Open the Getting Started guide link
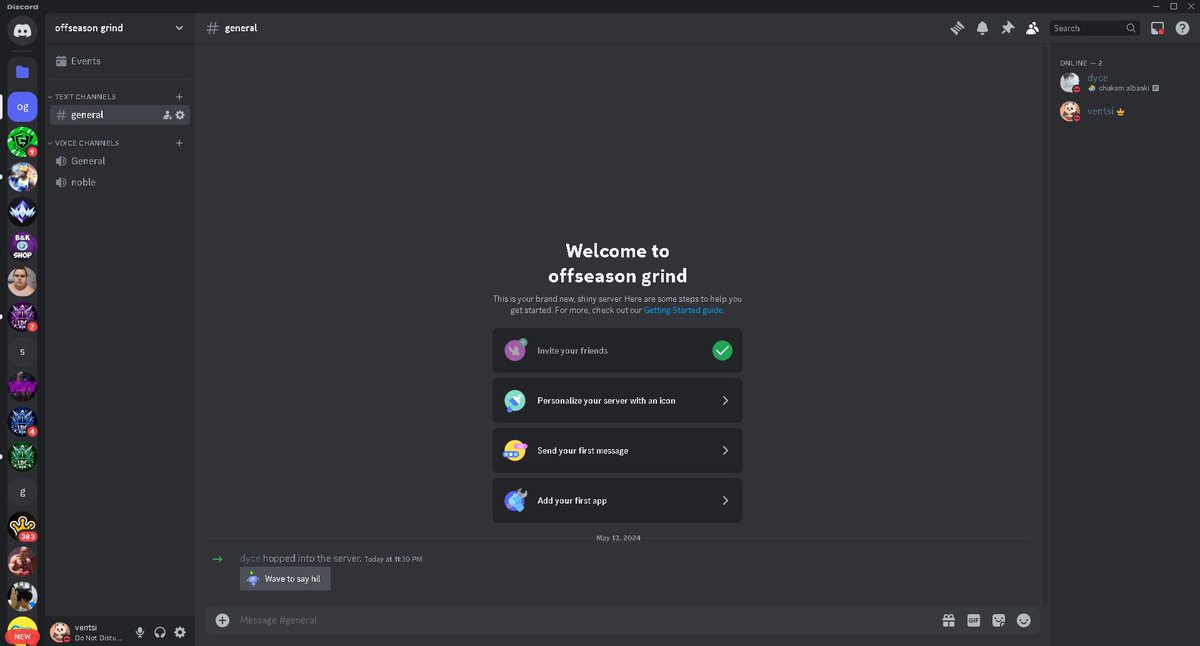Screen dimensions: 1200x646 [x=683, y=311]
